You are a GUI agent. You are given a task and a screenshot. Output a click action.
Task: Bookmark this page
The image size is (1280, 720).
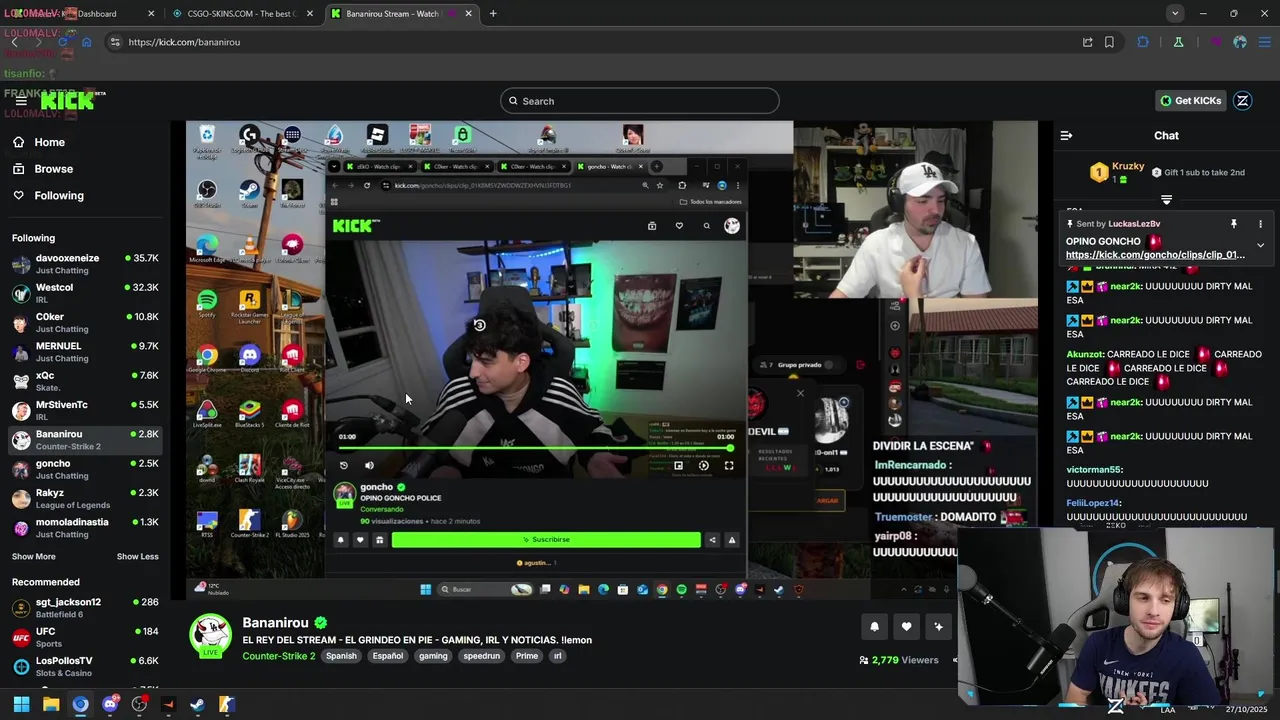[1109, 42]
